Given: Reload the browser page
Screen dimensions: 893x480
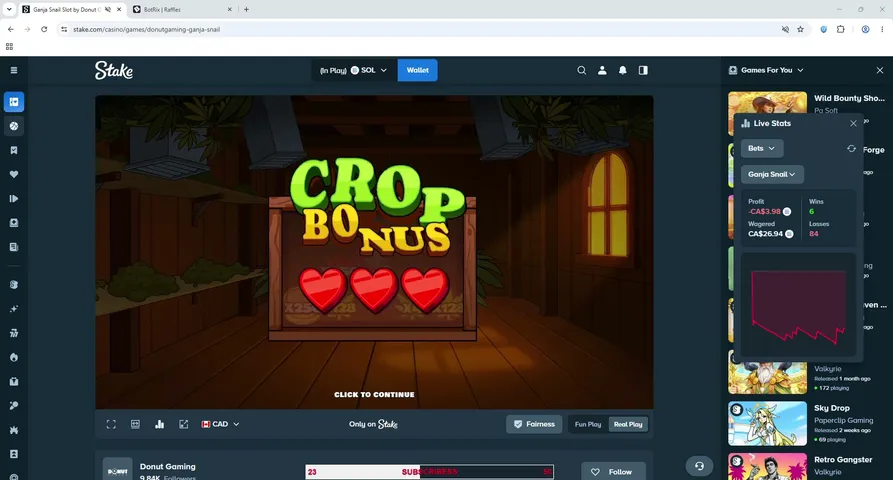Looking at the screenshot, I should click(x=44, y=29).
